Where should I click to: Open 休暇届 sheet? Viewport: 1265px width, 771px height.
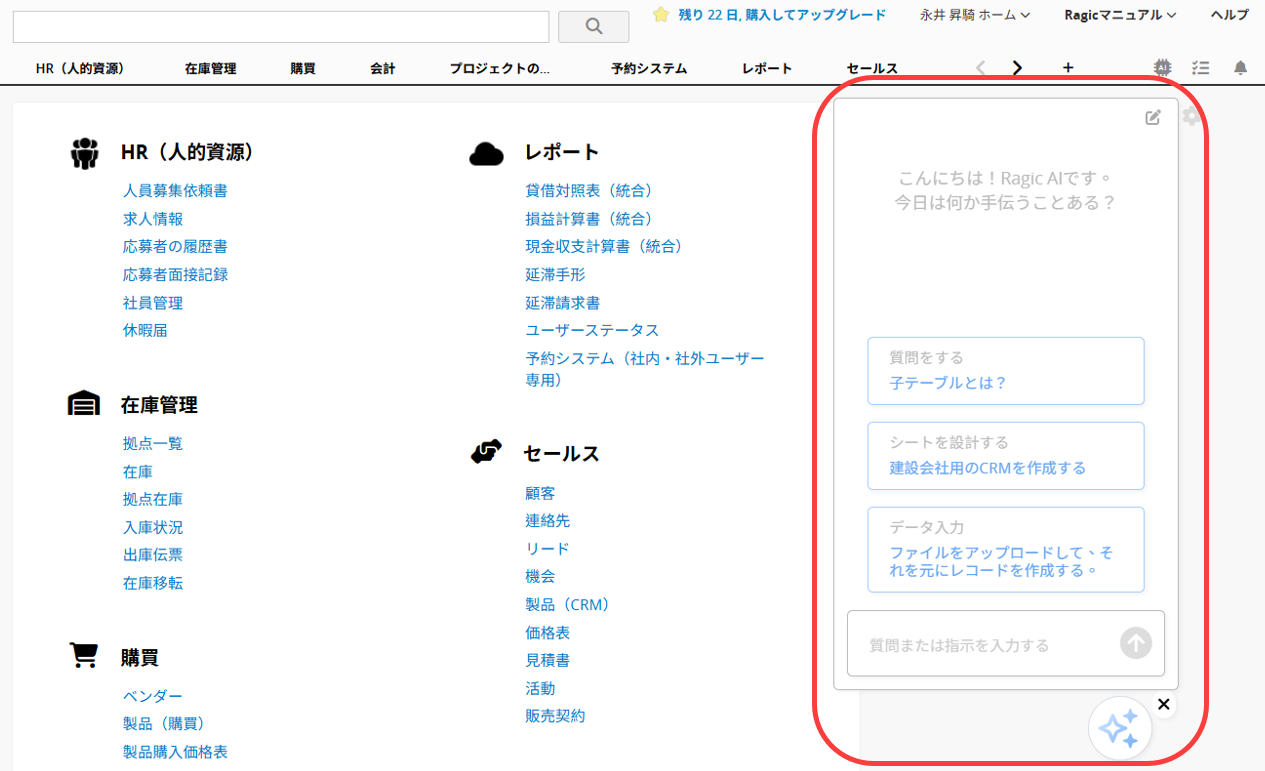pyautogui.click(x=145, y=330)
